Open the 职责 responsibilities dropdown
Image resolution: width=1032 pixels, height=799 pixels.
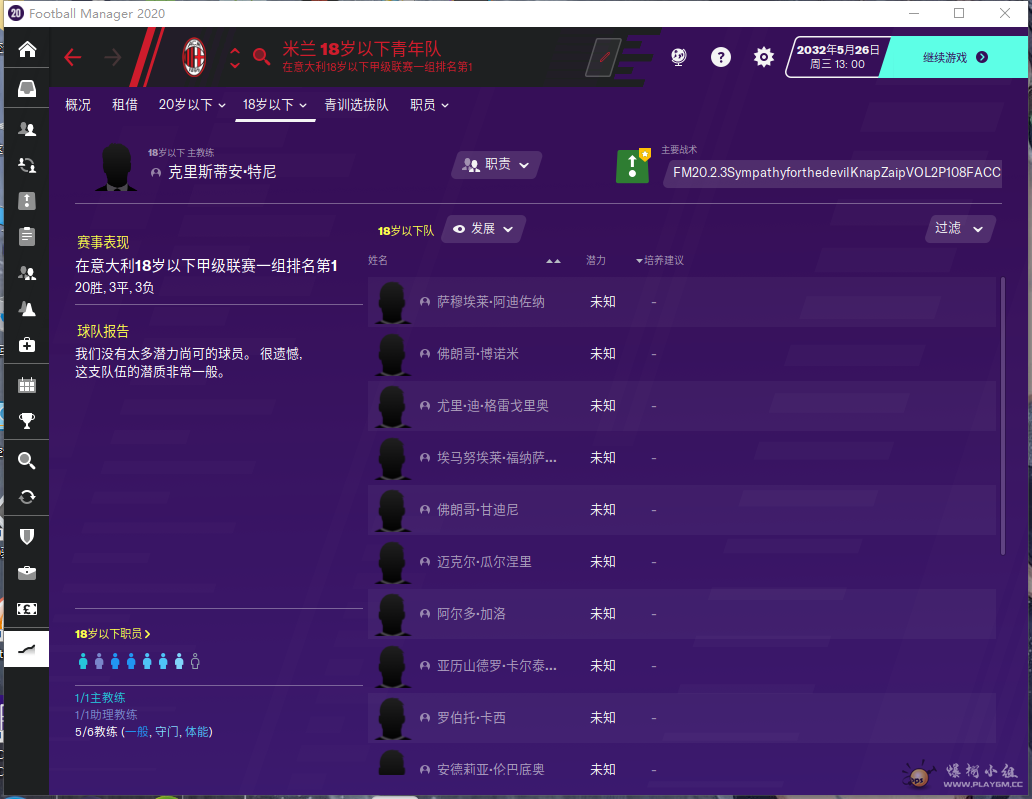[x=496, y=165]
